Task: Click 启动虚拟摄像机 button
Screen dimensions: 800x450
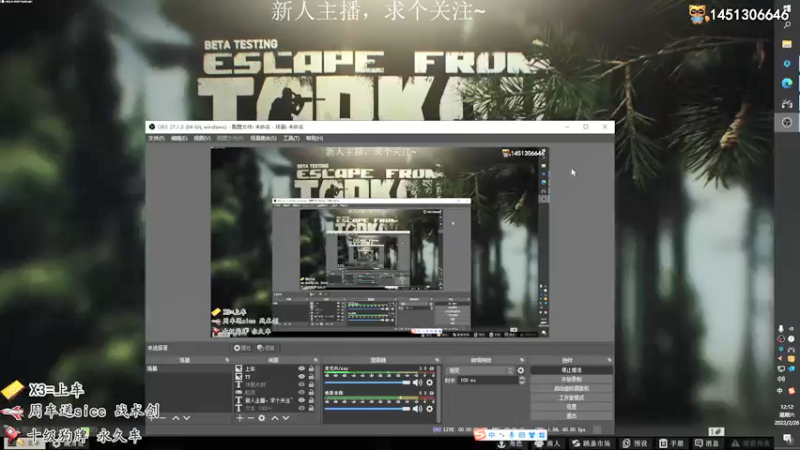Action: click(571, 388)
